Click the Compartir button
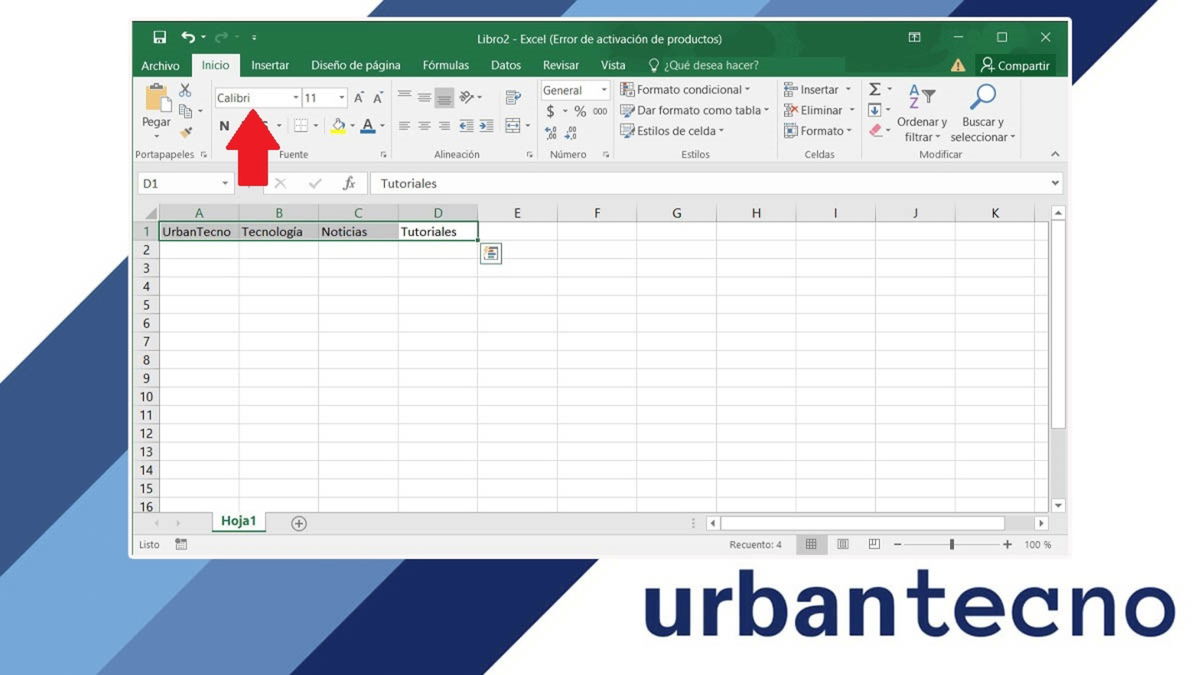 1017,65
